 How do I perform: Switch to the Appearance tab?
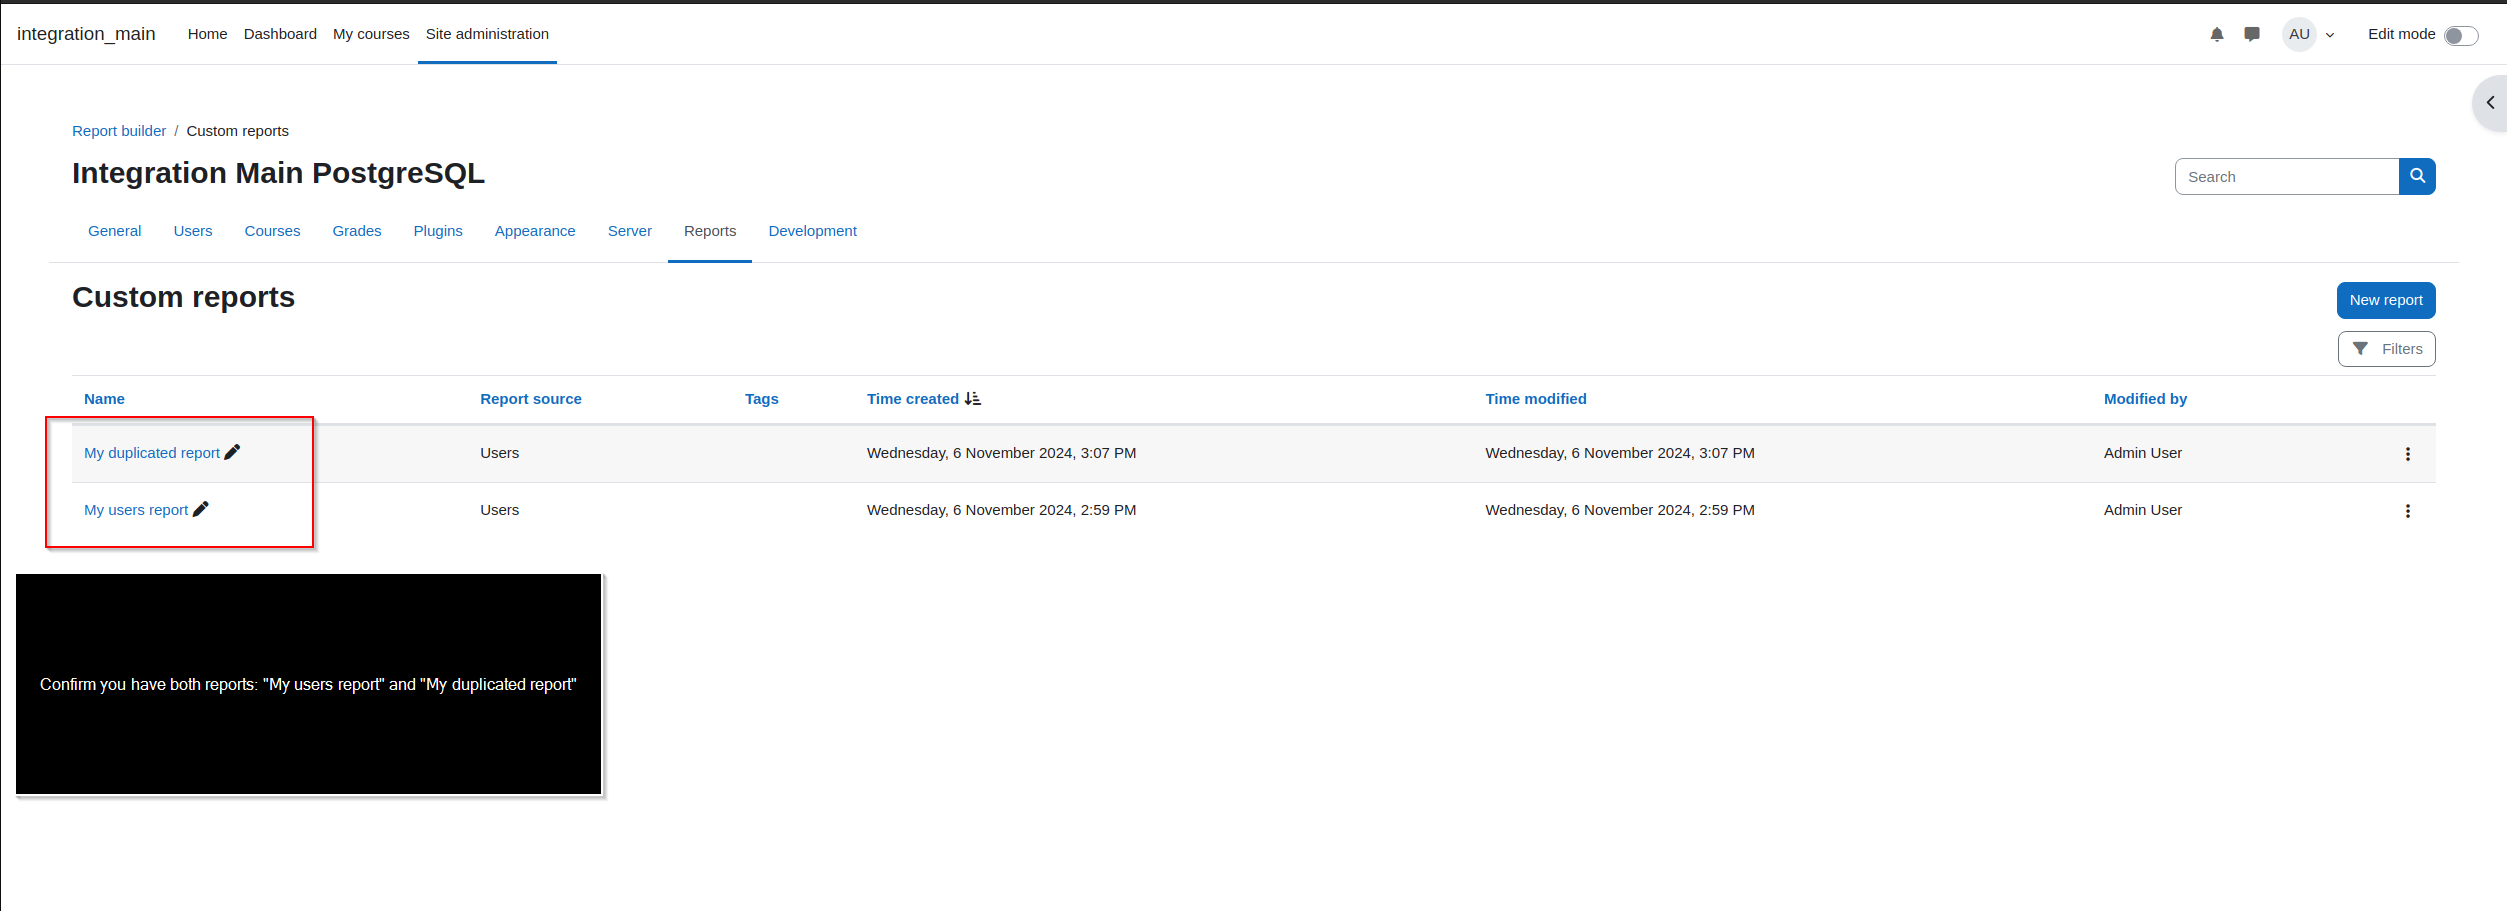coord(535,231)
